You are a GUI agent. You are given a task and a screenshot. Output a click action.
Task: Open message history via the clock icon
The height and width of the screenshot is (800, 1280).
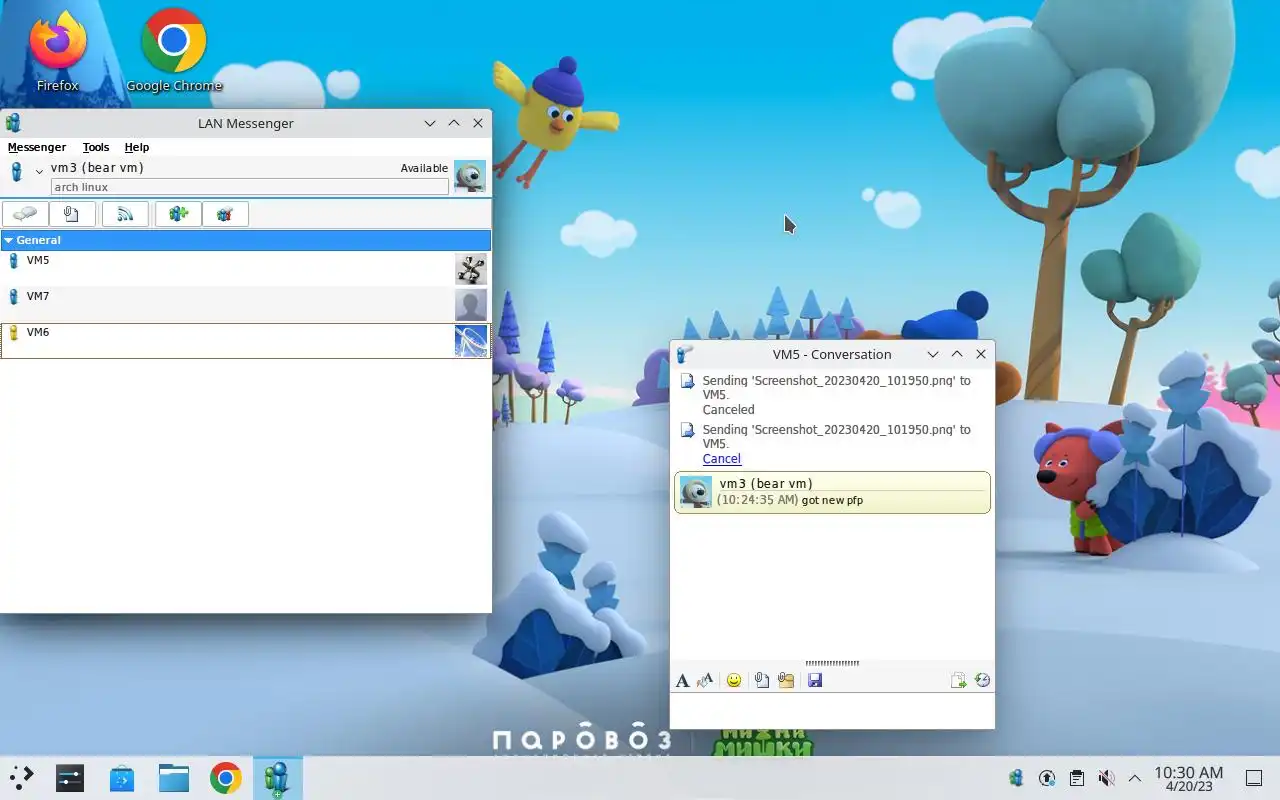pos(982,681)
